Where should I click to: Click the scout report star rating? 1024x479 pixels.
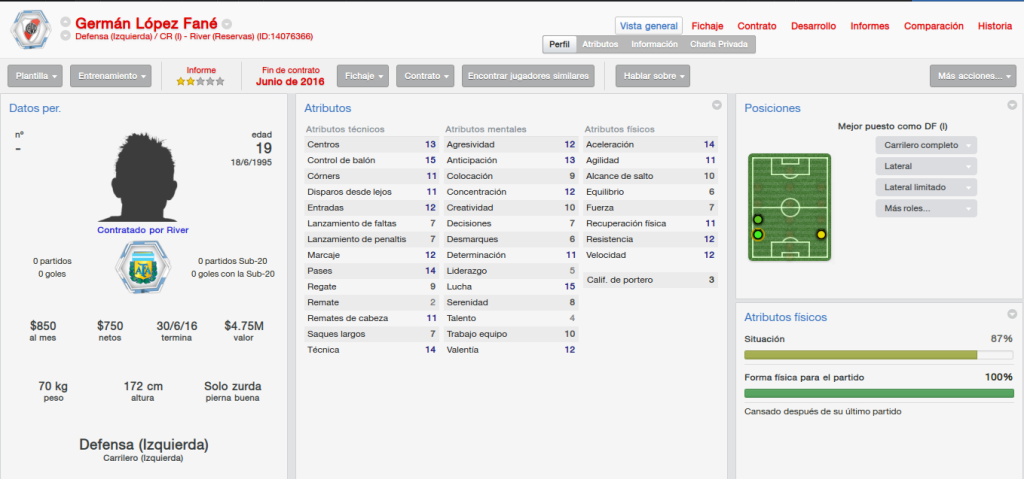click(x=200, y=82)
